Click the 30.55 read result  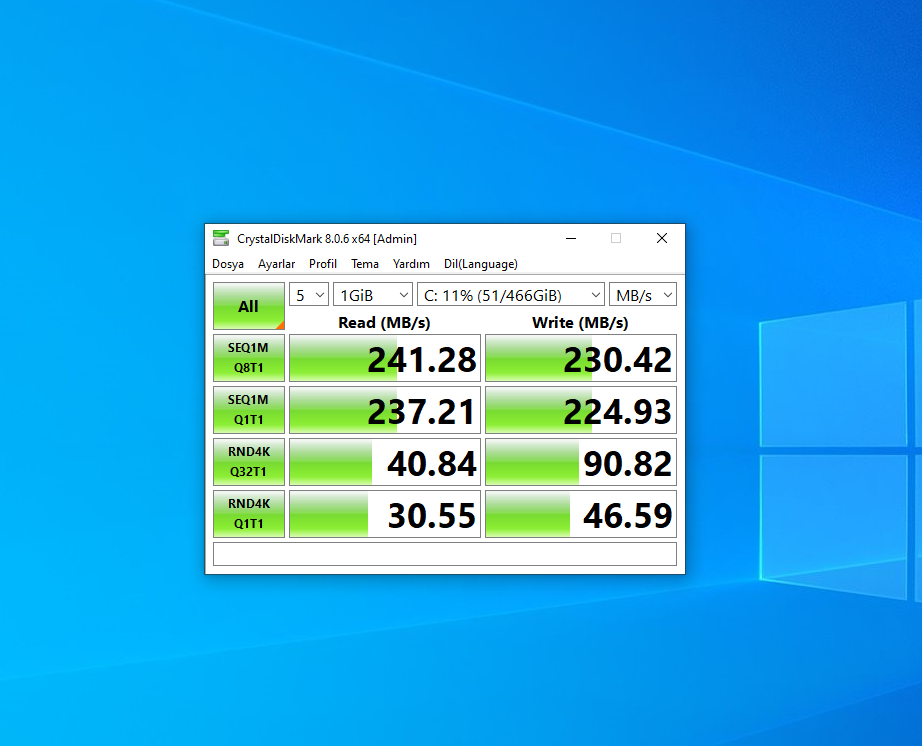click(x=385, y=514)
